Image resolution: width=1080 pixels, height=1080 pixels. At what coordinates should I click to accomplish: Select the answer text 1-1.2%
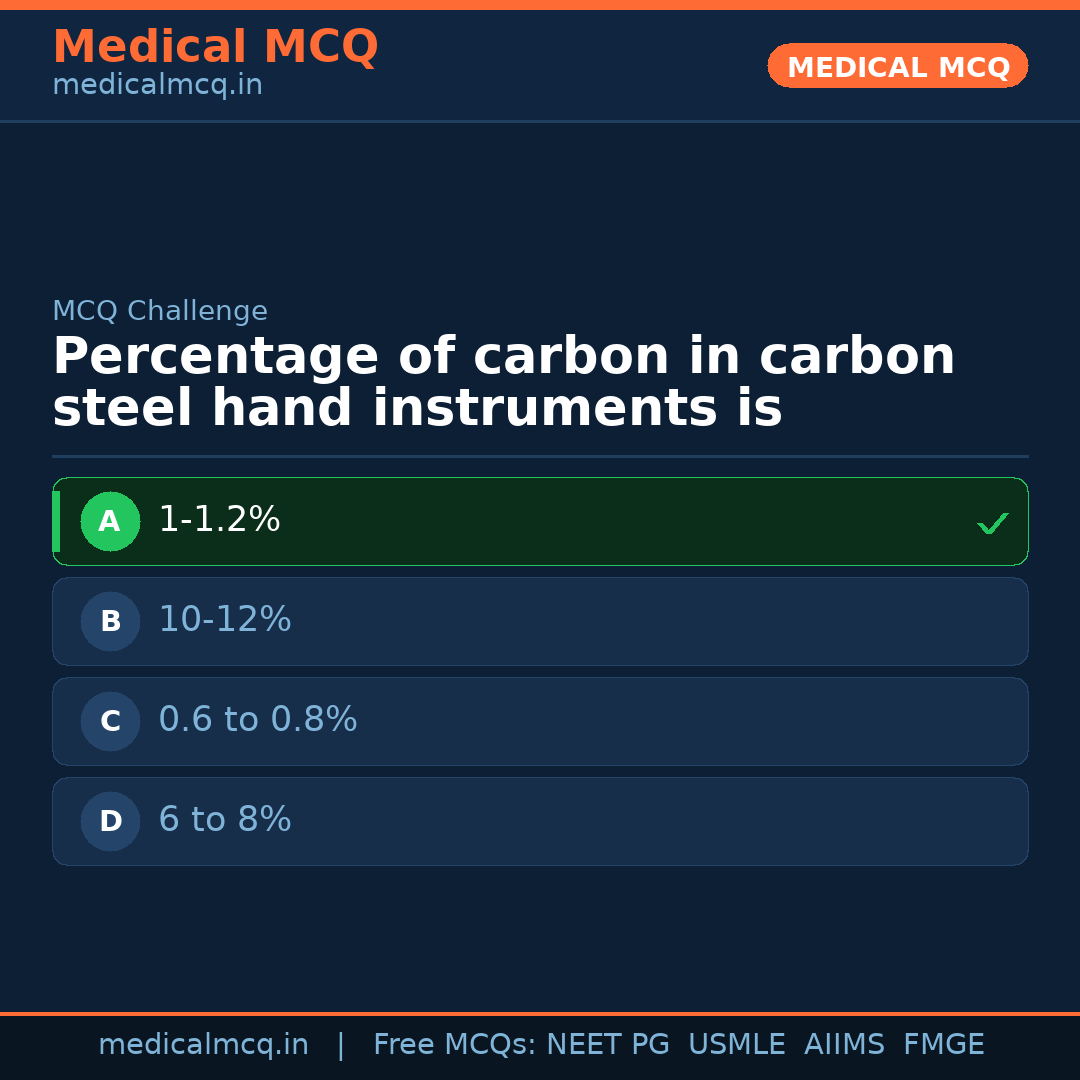click(x=219, y=520)
